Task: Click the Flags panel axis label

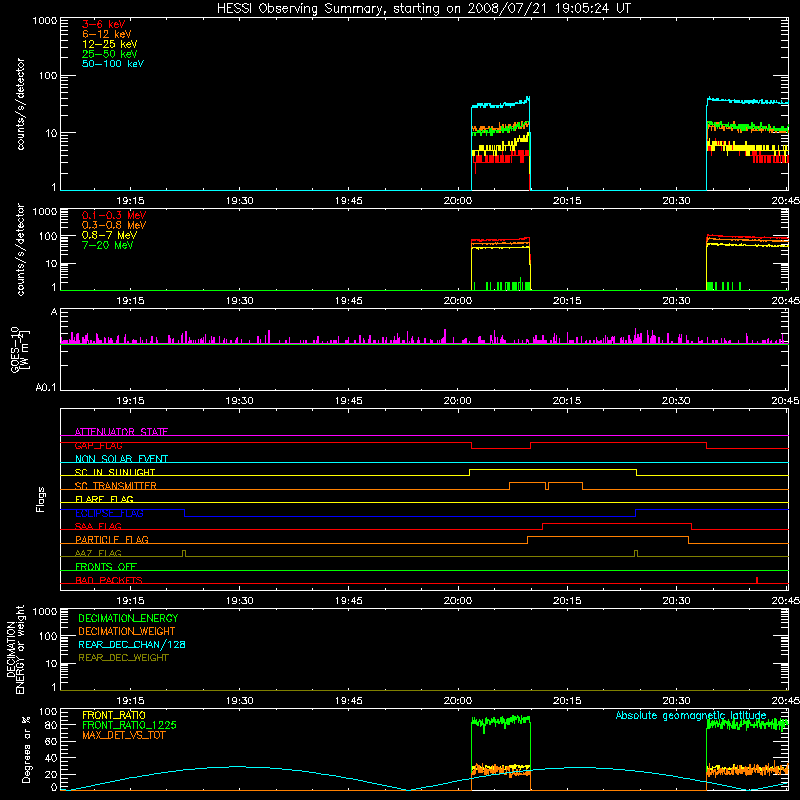Action: pos(41,499)
